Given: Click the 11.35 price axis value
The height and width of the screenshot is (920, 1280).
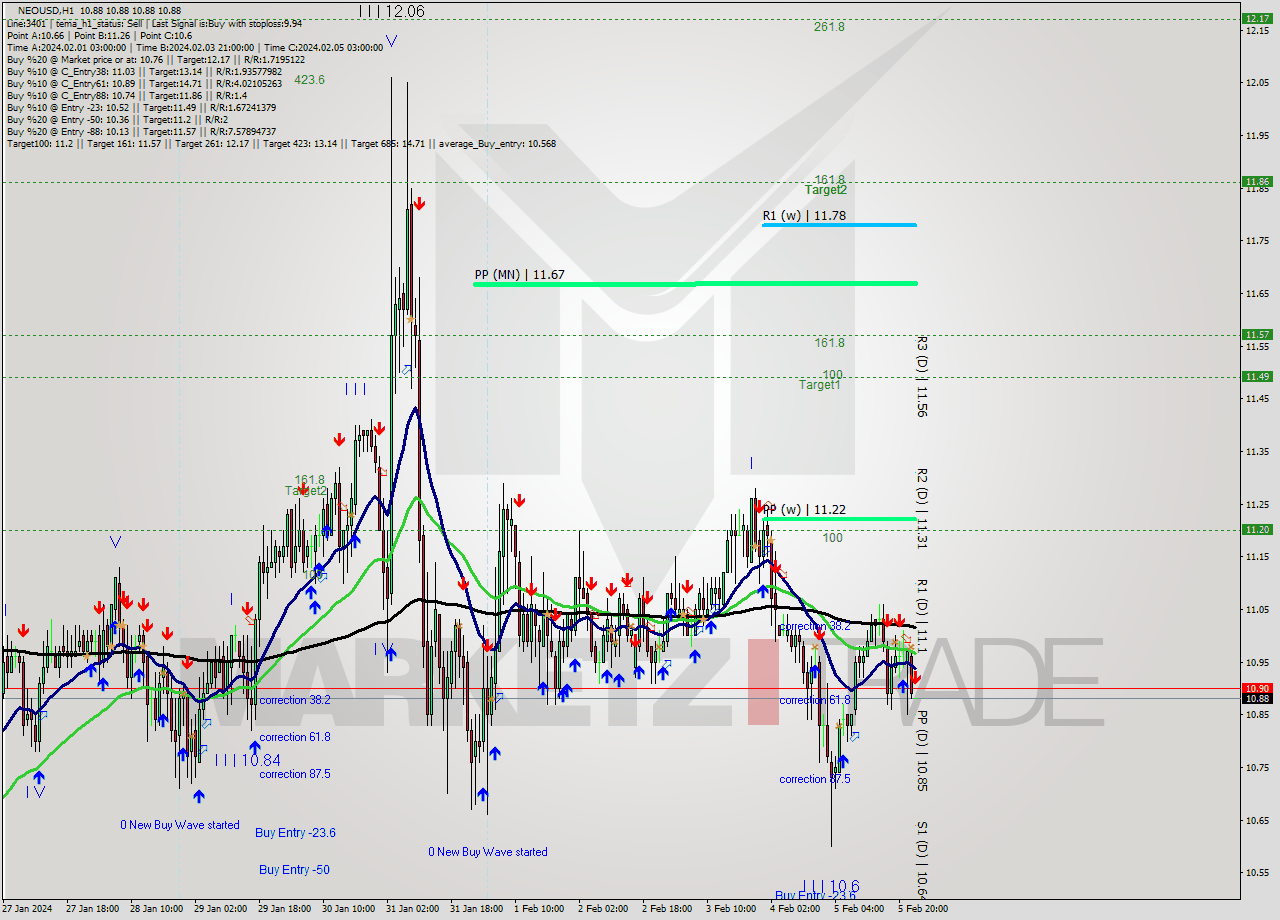Looking at the screenshot, I should click(1257, 451).
